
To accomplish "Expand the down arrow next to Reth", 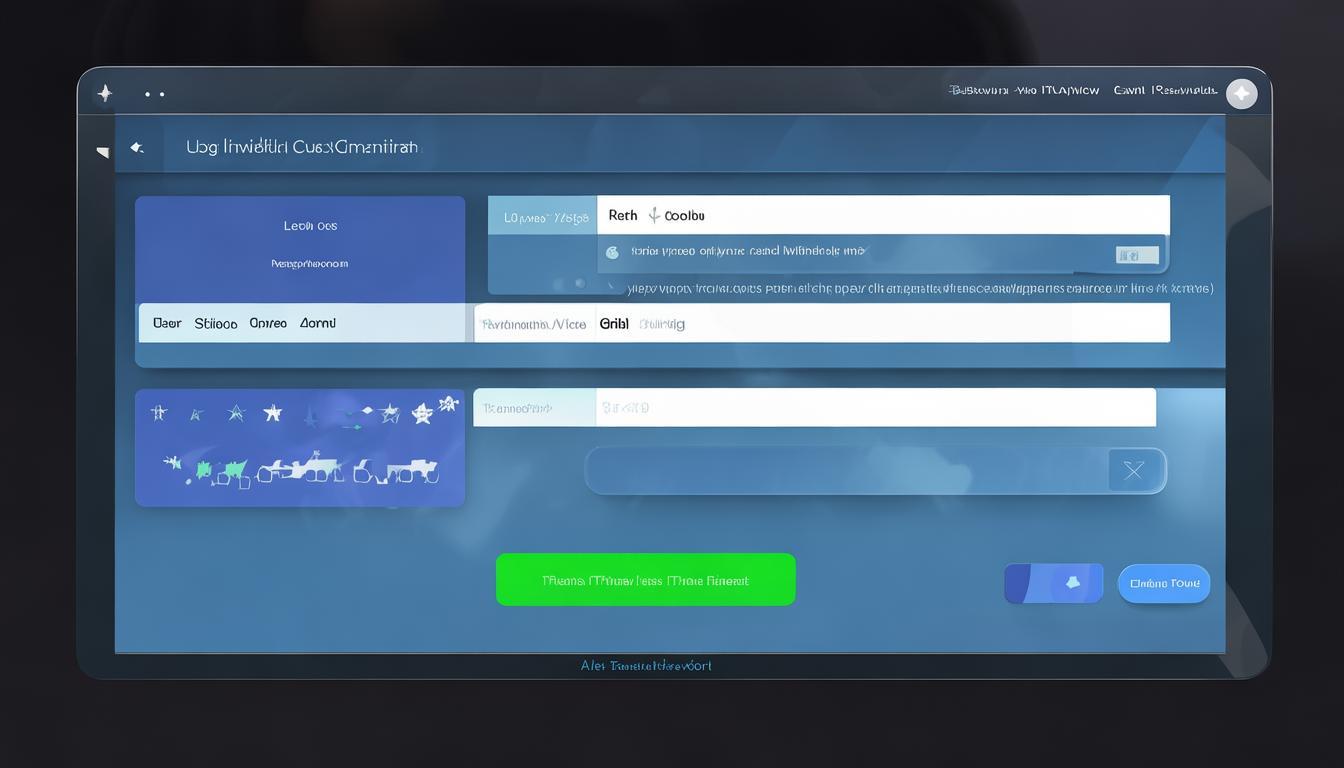I will 654,215.
